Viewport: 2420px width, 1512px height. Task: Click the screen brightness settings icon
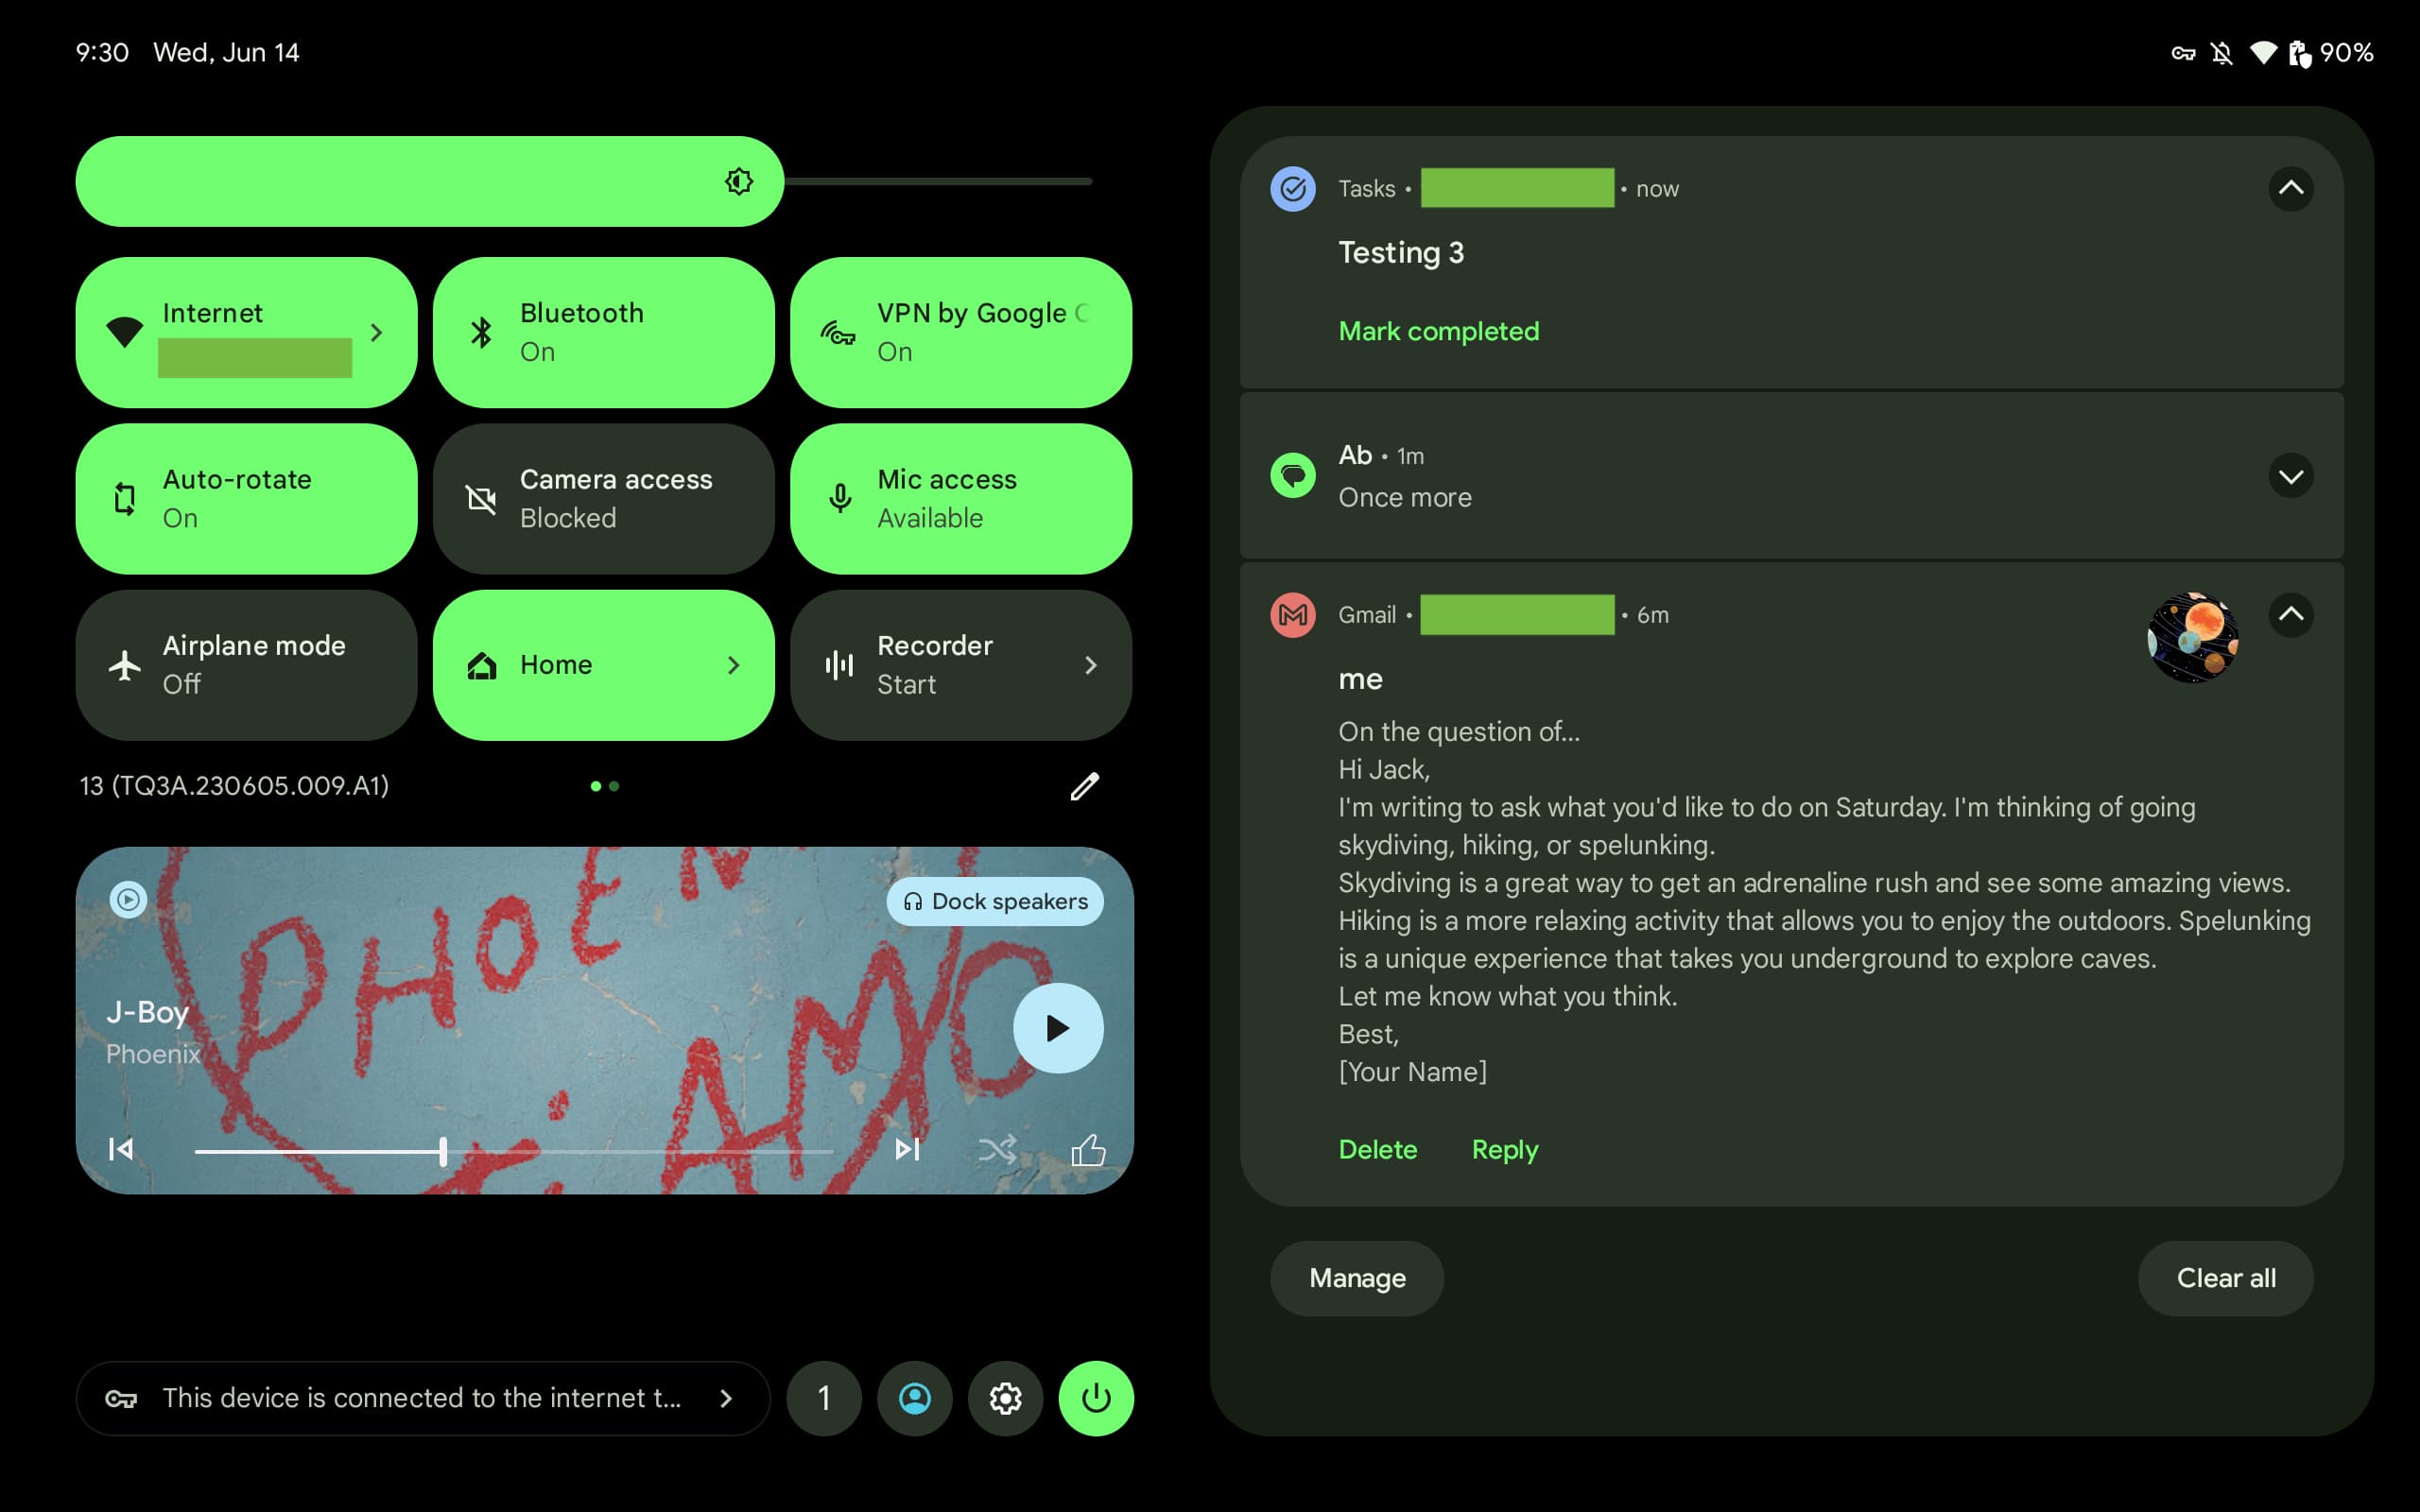tap(737, 178)
